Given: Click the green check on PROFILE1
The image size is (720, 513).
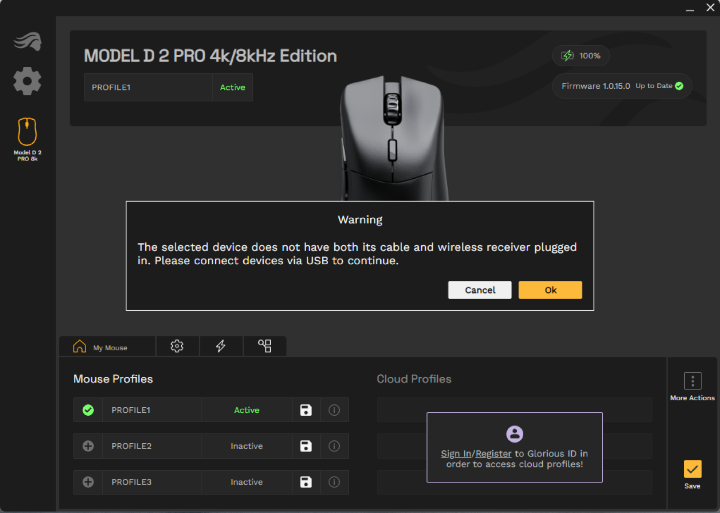Looking at the screenshot, I should (x=88, y=410).
